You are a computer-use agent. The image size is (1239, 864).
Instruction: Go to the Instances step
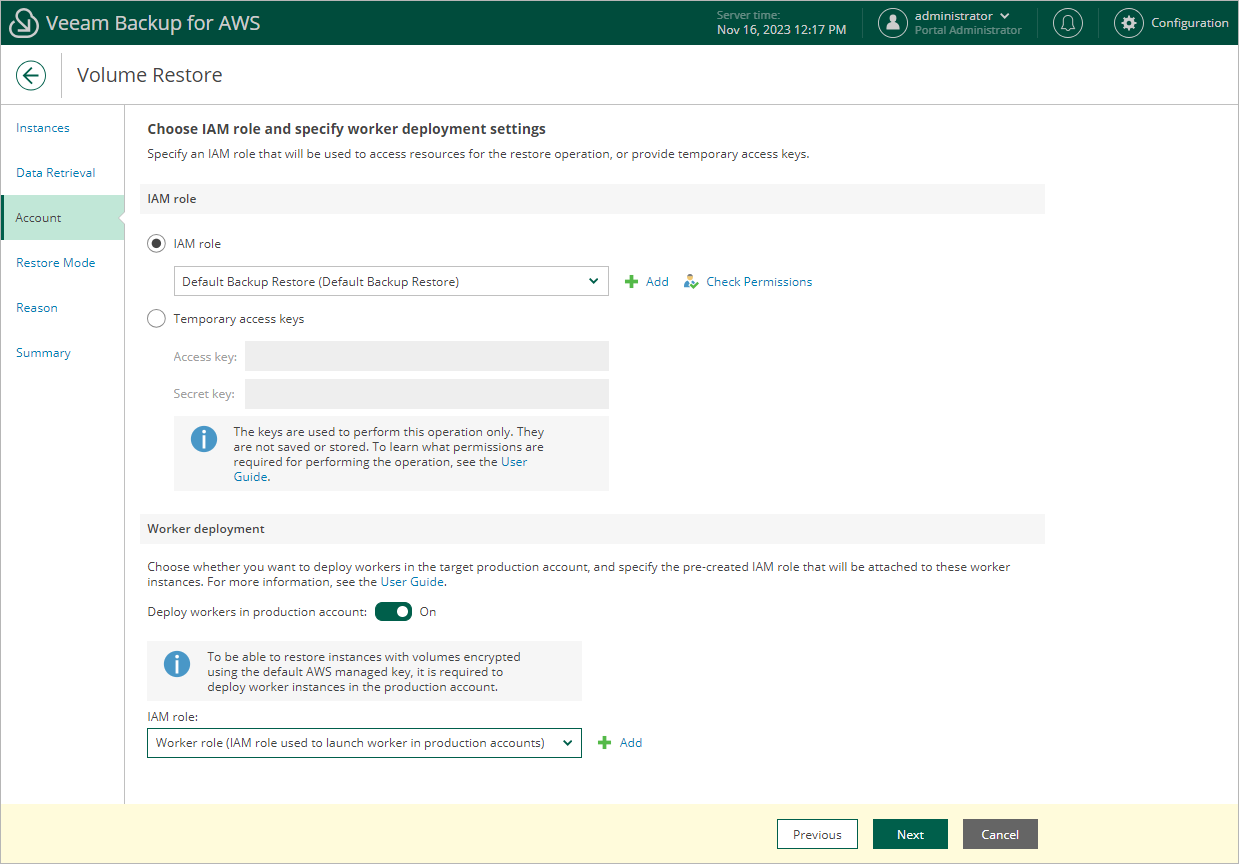pyautogui.click(x=43, y=128)
